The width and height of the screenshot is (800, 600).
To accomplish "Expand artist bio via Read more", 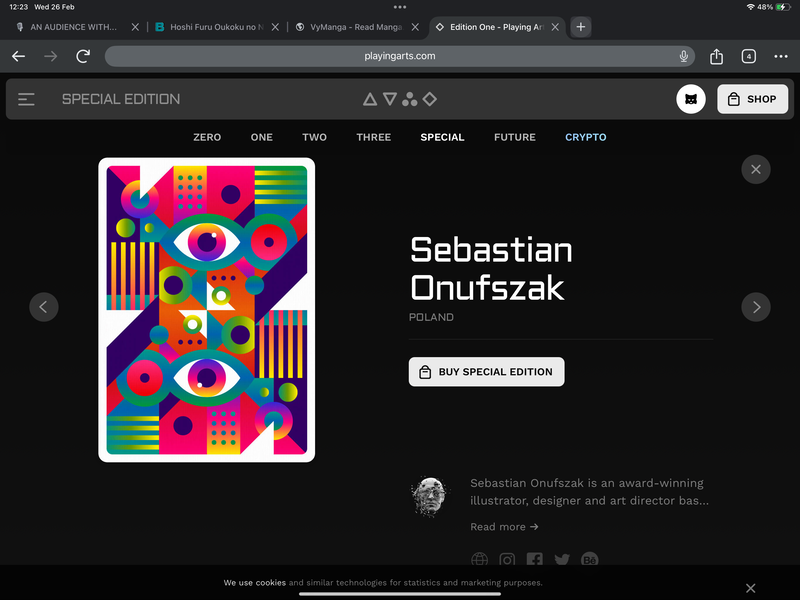I will point(504,527).
